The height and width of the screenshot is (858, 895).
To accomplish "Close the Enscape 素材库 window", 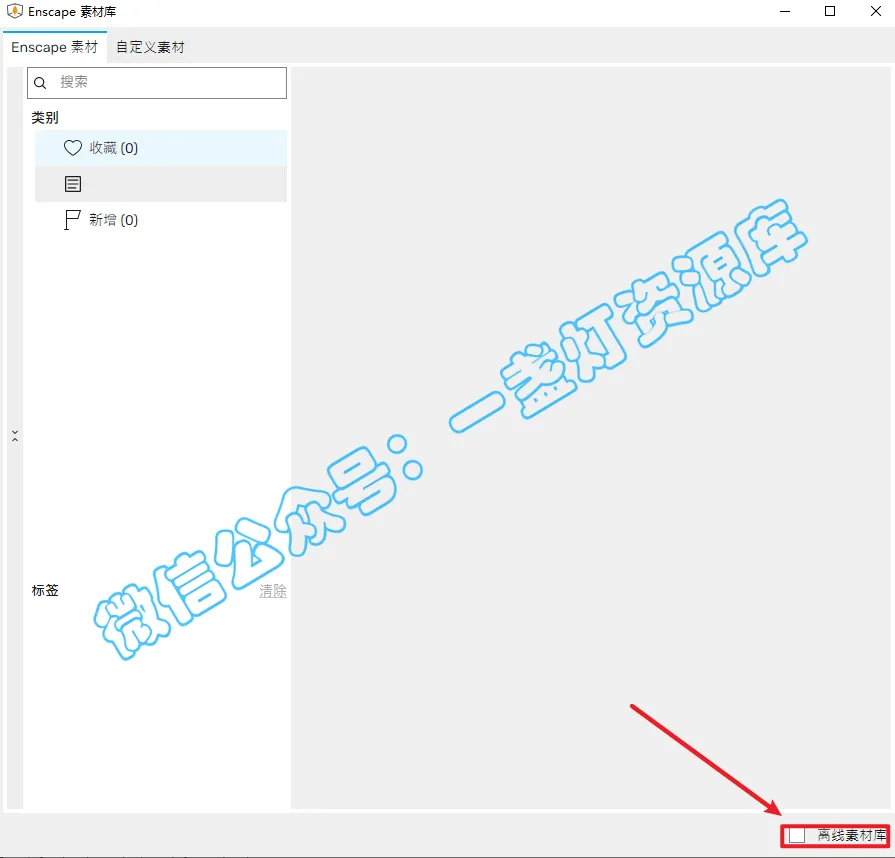I will pos(876,11).
